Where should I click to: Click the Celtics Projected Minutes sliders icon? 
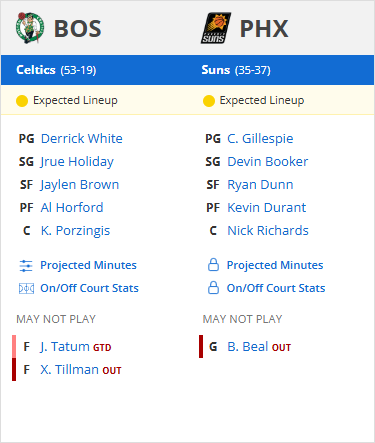coord(26,266)
